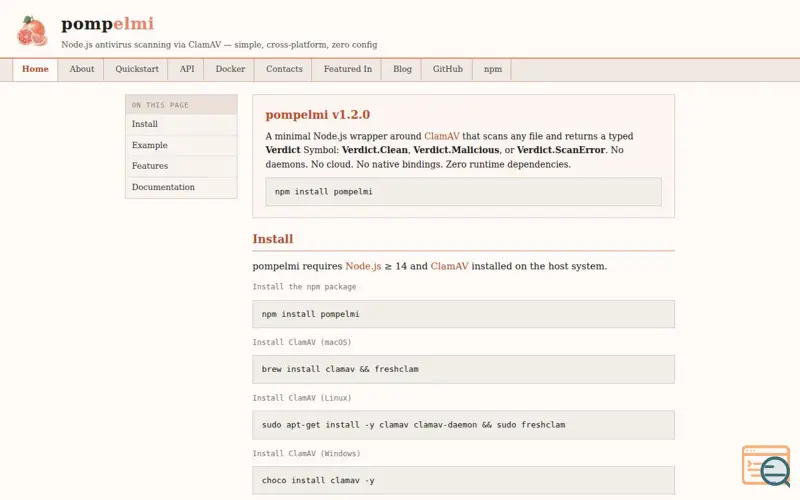
Task: Click the tagline under the site title
Action: click(219, 45)
